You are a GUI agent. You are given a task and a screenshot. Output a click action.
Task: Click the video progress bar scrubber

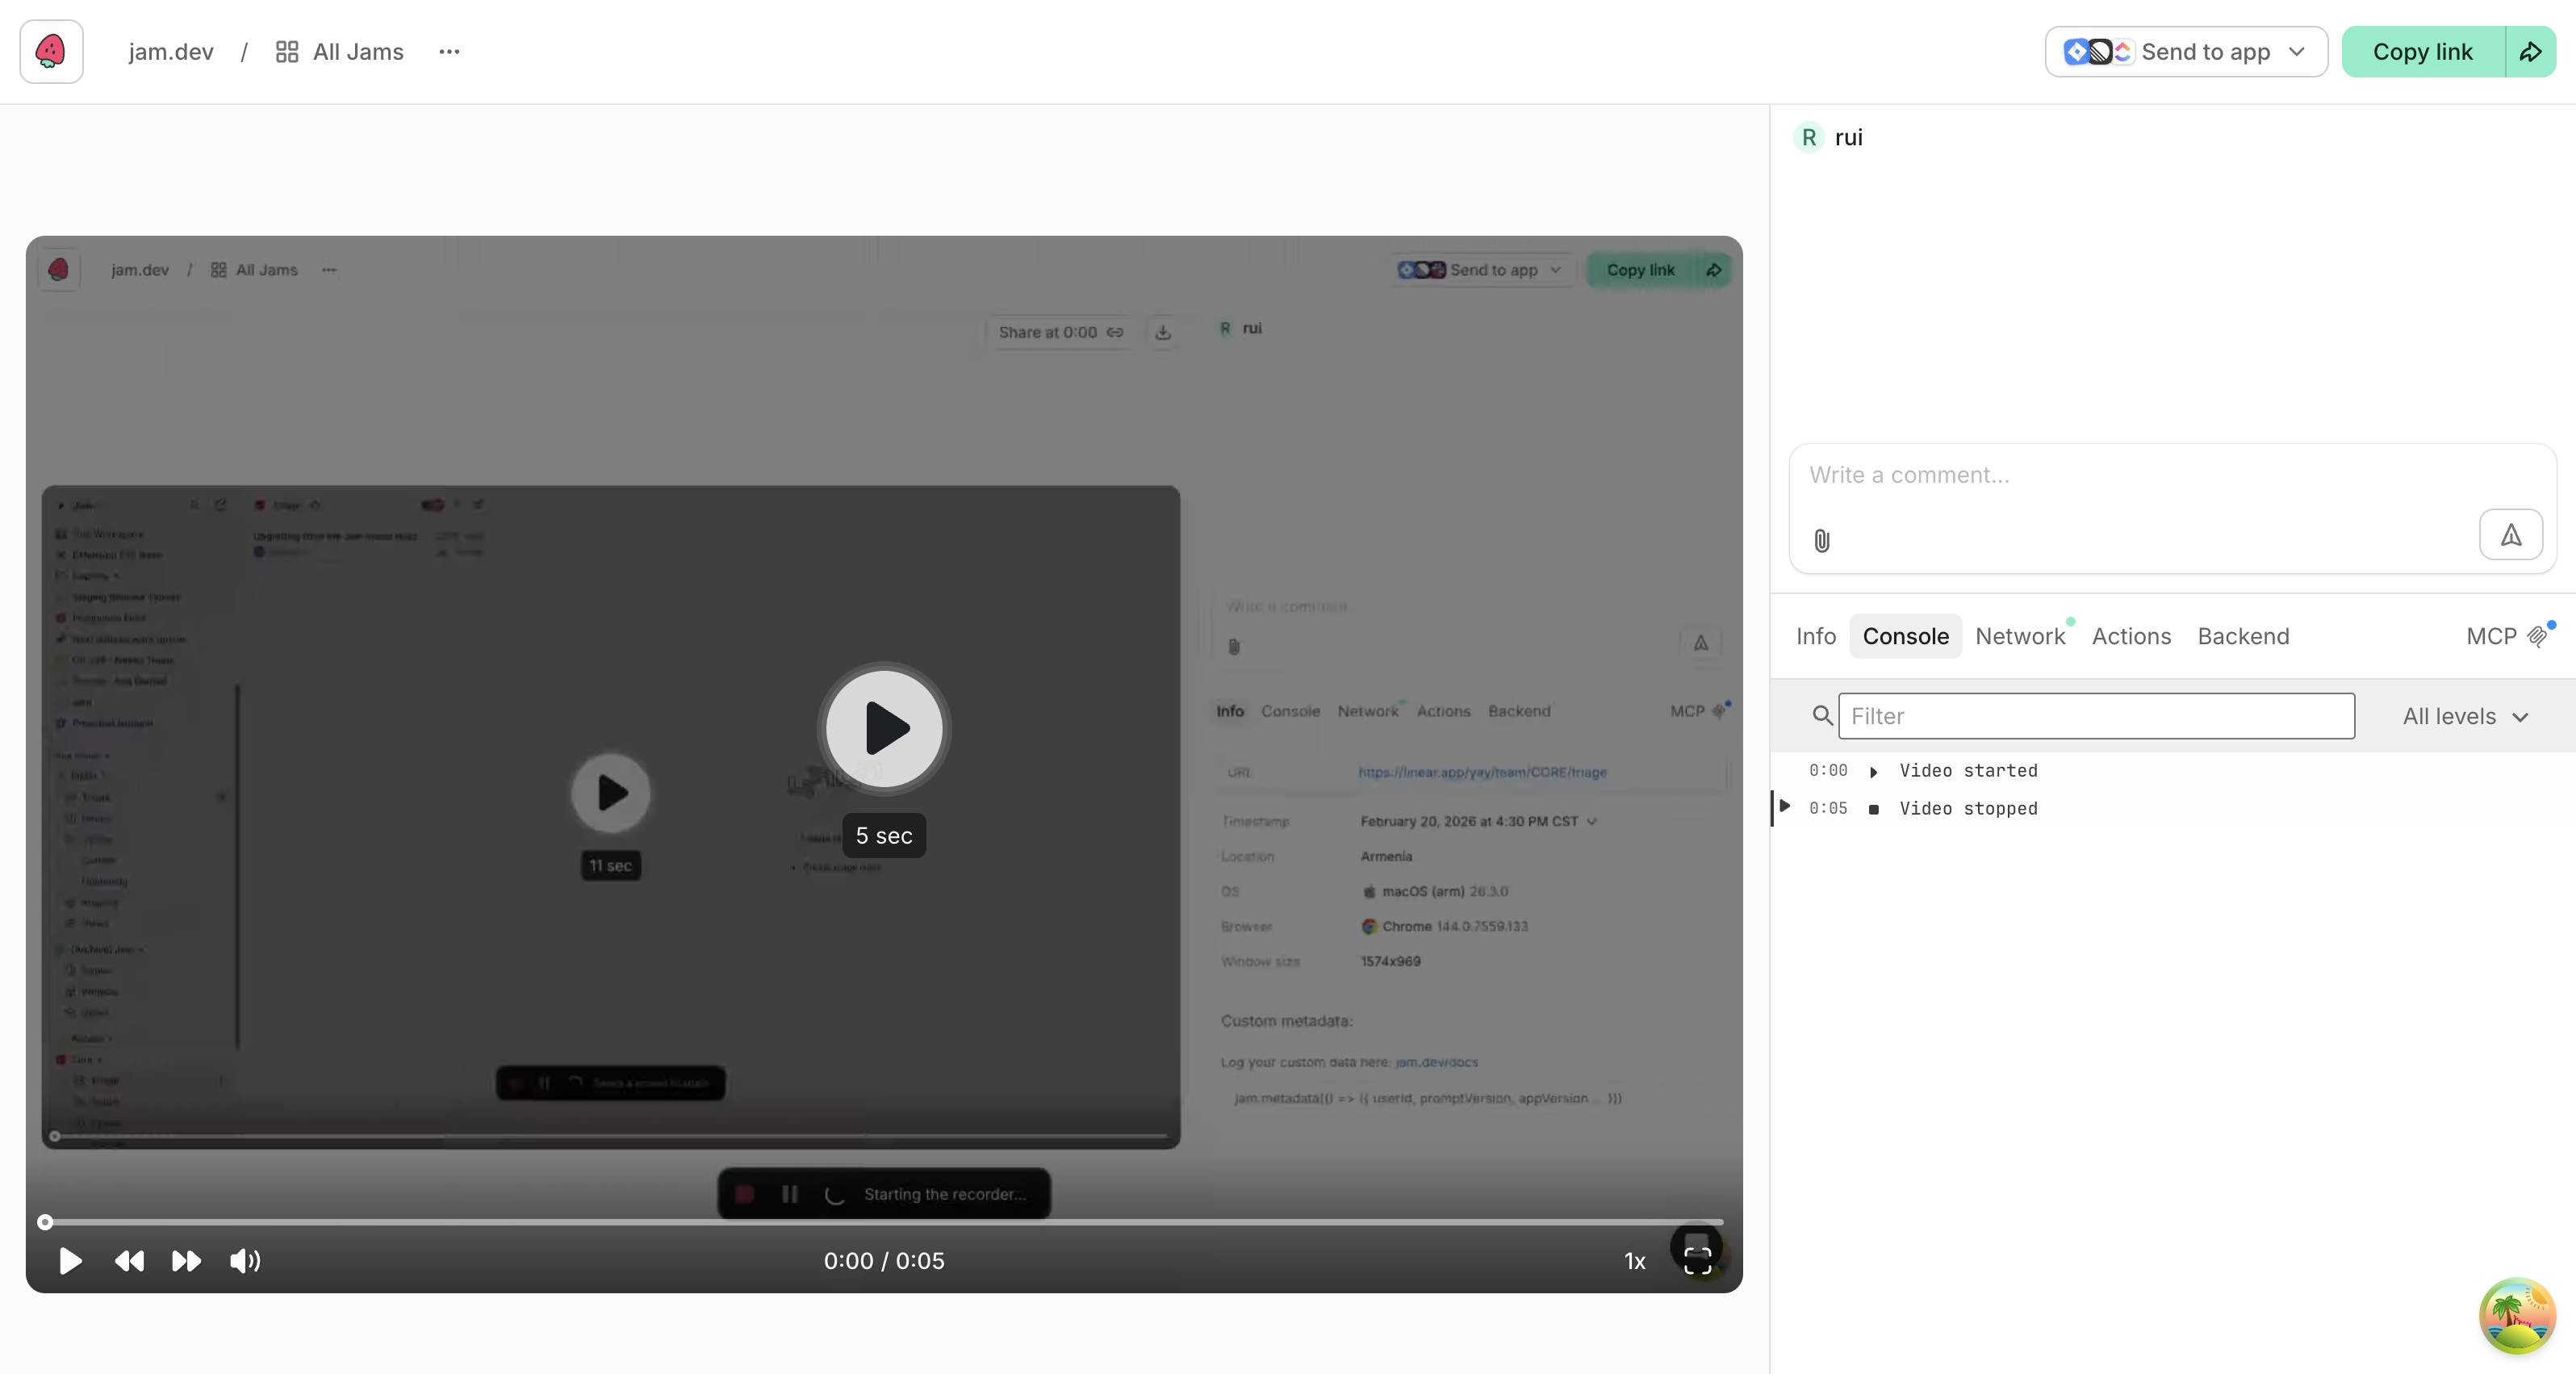tap(45, 1222)
